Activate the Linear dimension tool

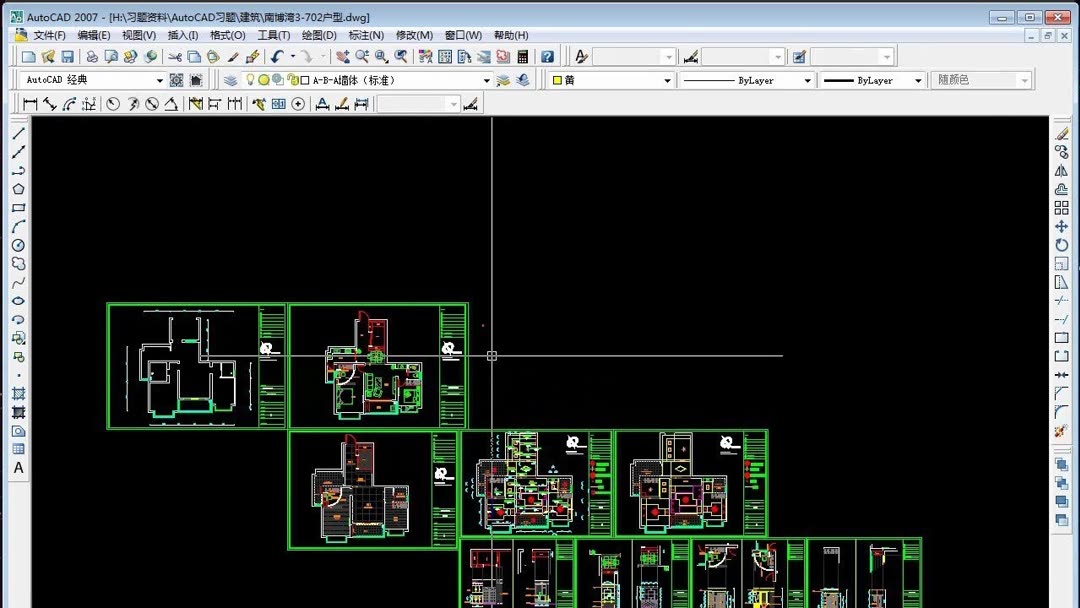[30, 104]
